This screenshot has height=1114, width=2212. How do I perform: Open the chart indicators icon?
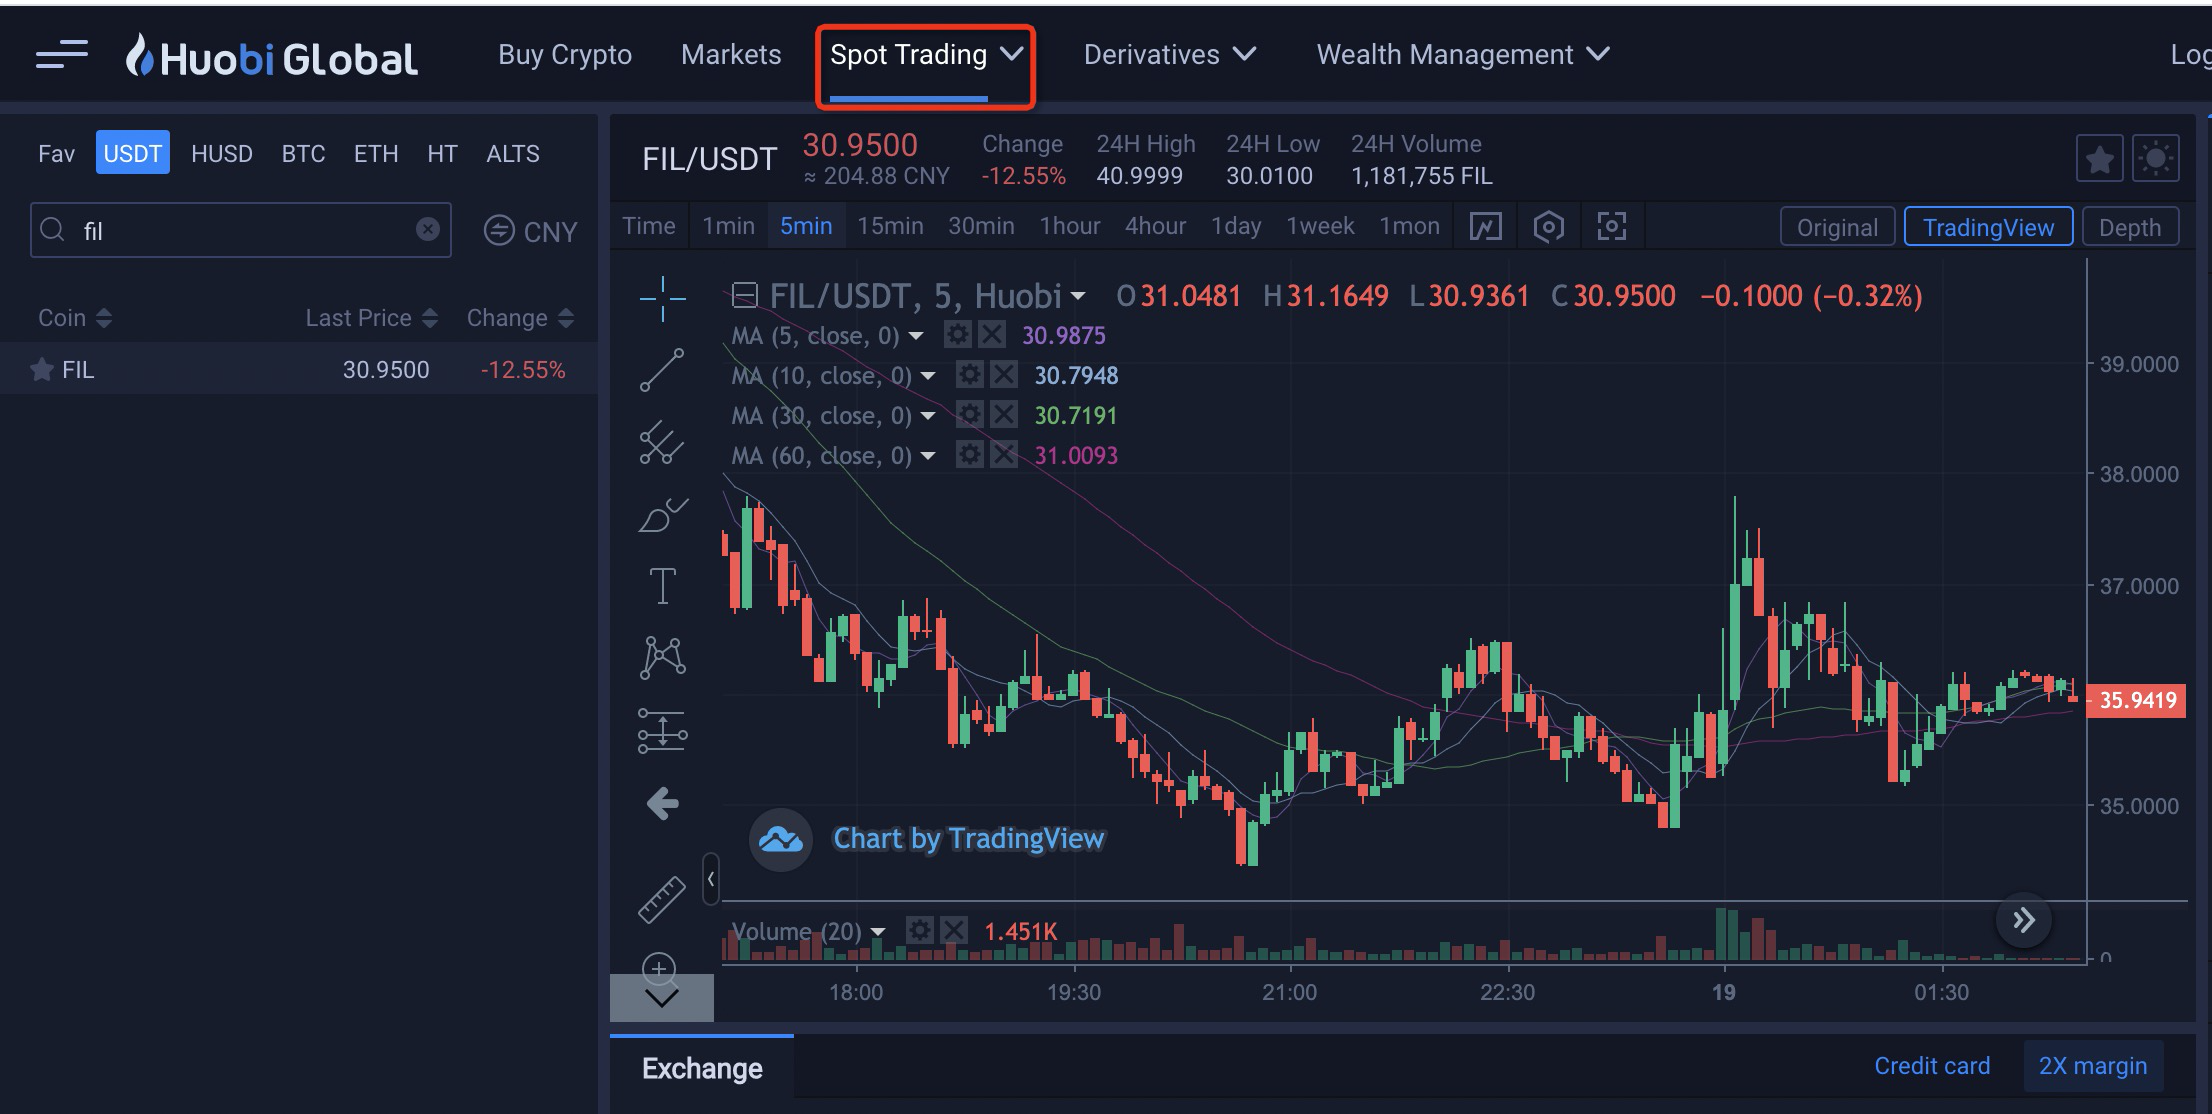point(1486,227)
